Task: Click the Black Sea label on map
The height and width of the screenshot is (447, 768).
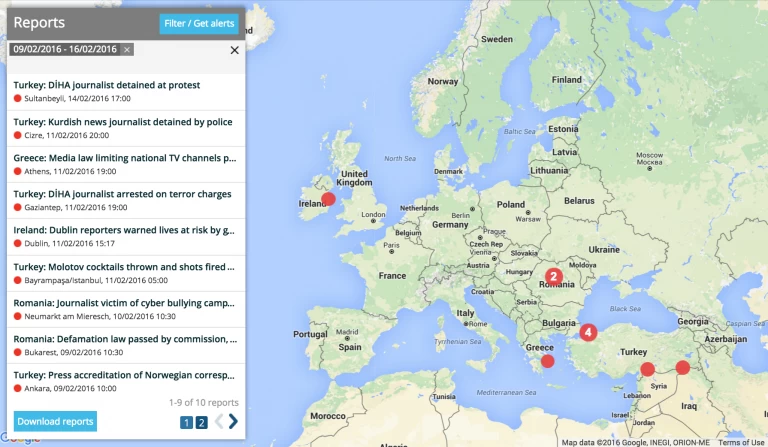Action: pos(625,309)
